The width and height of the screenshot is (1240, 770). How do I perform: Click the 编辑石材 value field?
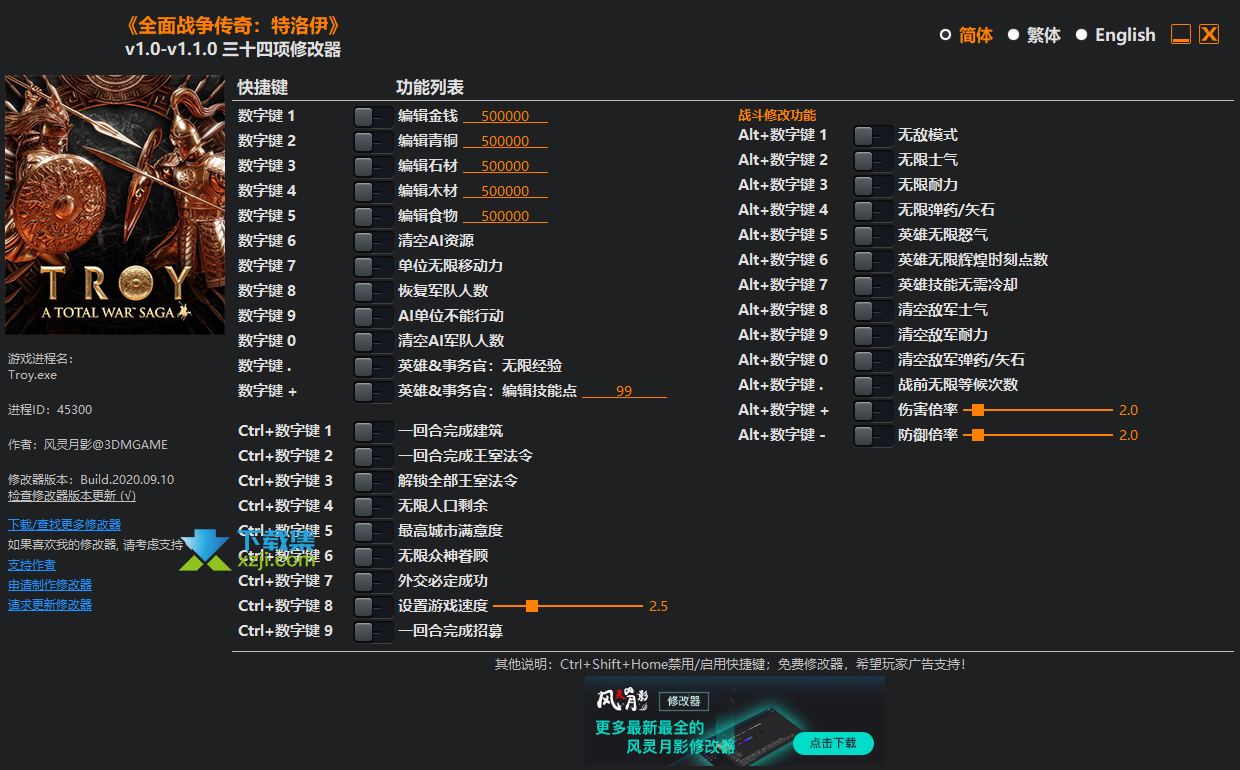(x=505, y=166)
